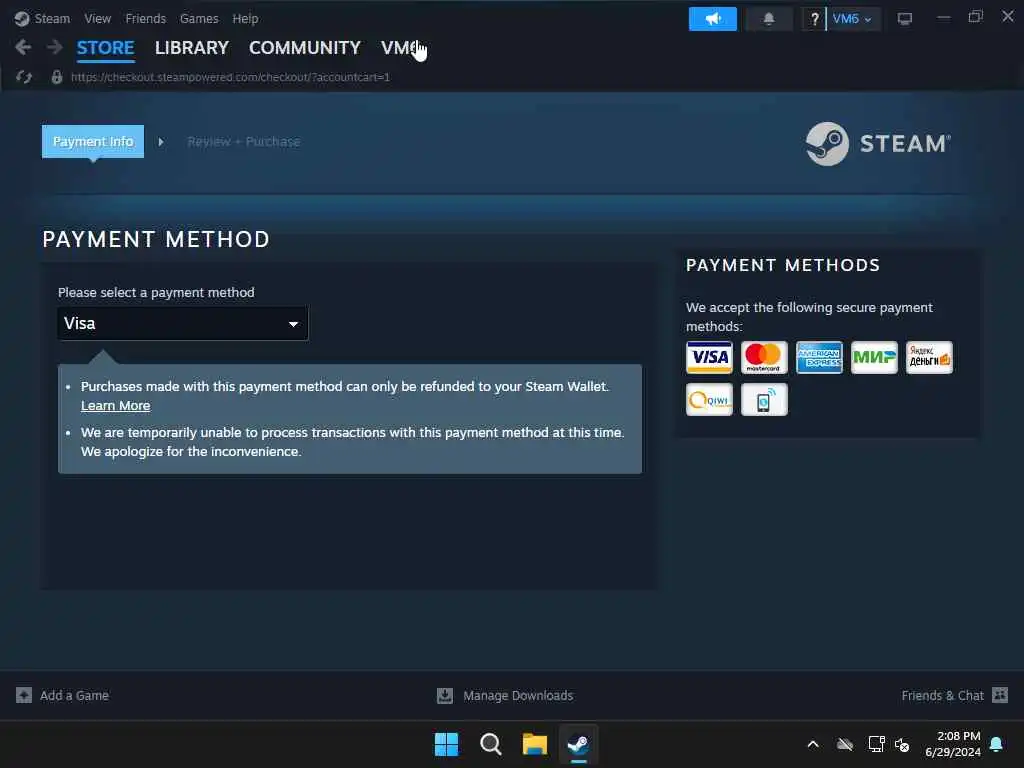
Task: Open Windows taskbar search
Action: click(490, 744)
